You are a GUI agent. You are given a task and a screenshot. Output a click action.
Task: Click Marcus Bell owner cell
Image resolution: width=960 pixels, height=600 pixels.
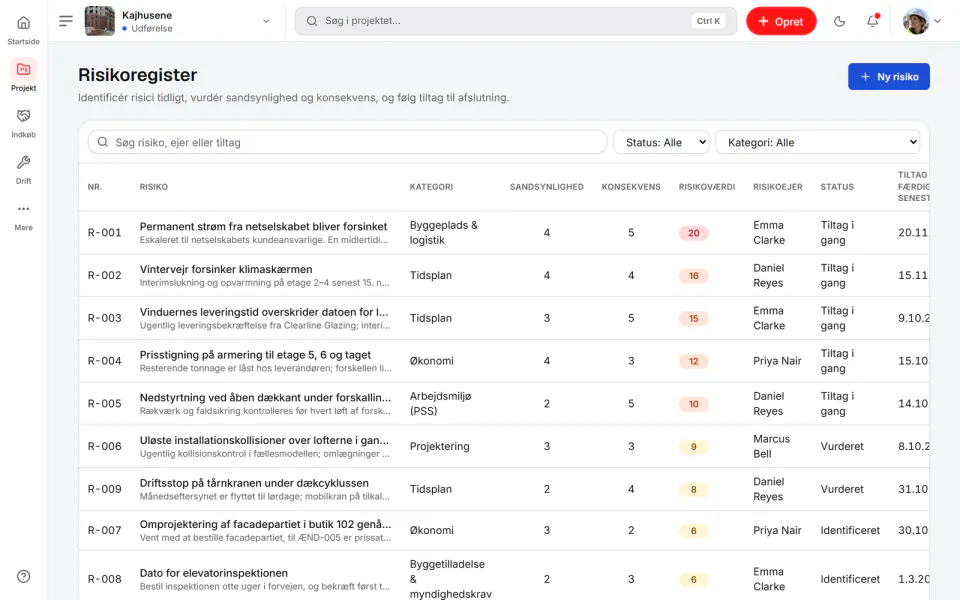click(x=771, y=446)
